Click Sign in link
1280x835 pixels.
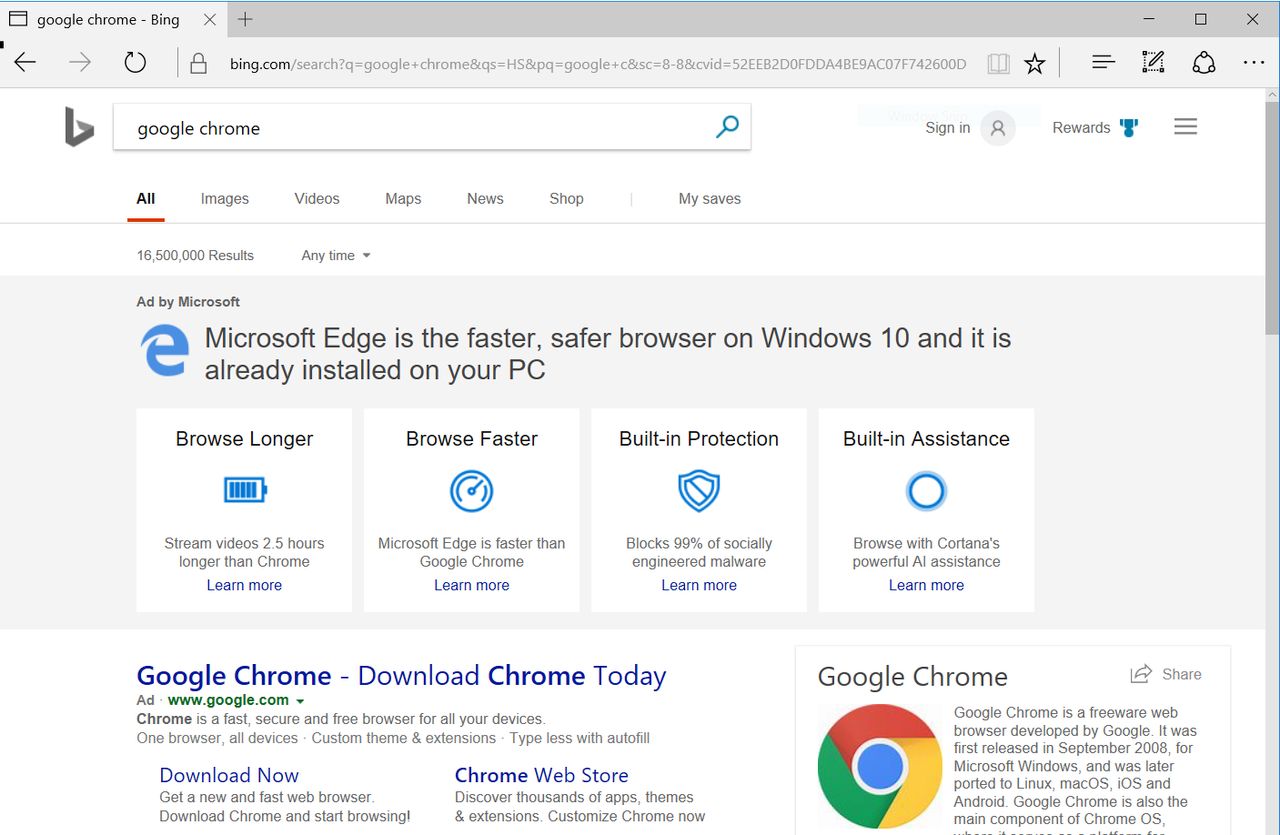(x=947, y=128)
